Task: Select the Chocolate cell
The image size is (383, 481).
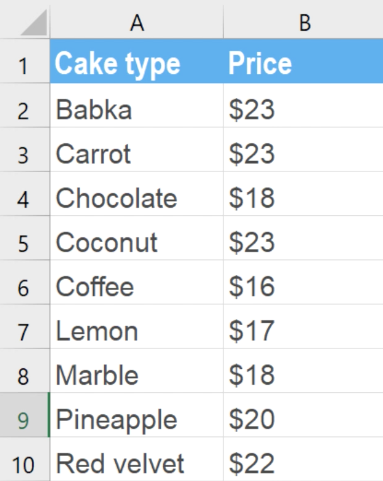Action: coord(137,194)
